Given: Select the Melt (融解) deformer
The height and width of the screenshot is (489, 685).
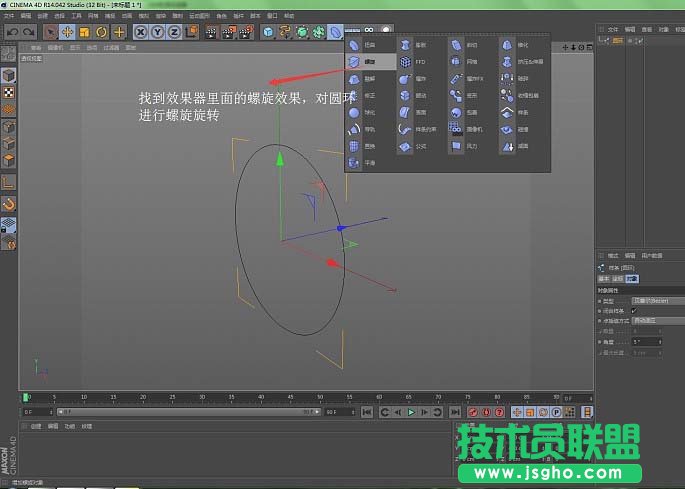Looking at the screenshot, I should click(x=370, y=79).
